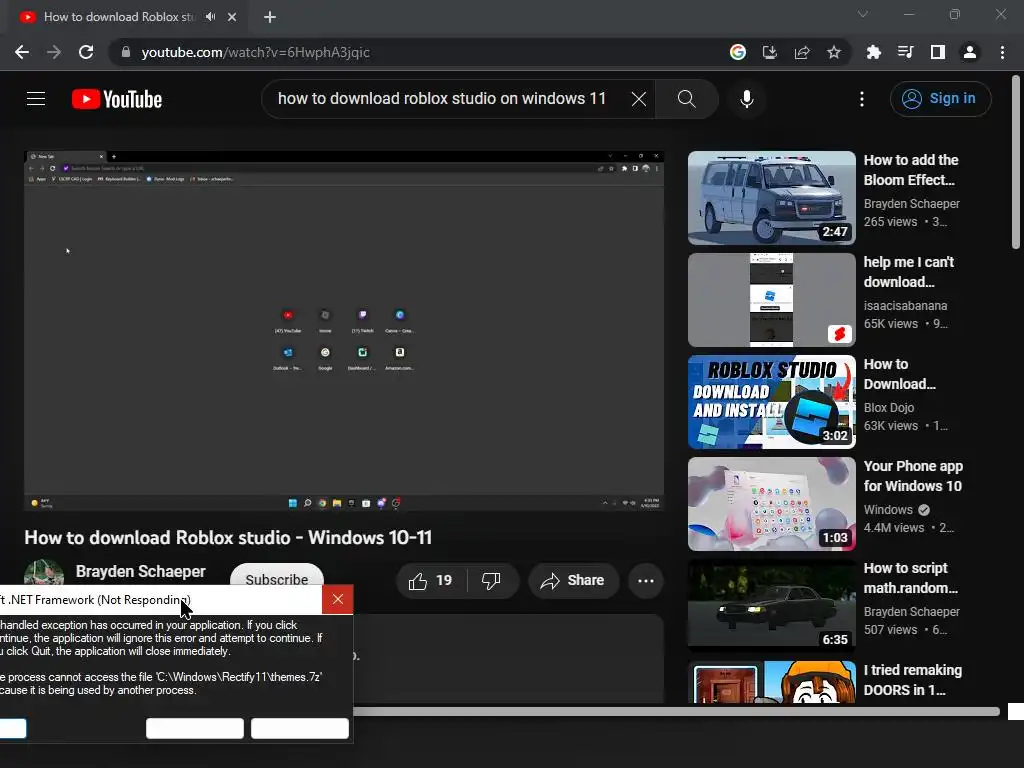Image resolution: width=1024 pixels, height=768 pixels.
Task: Click the address bar URL
Action: click(x=255, y=52)
